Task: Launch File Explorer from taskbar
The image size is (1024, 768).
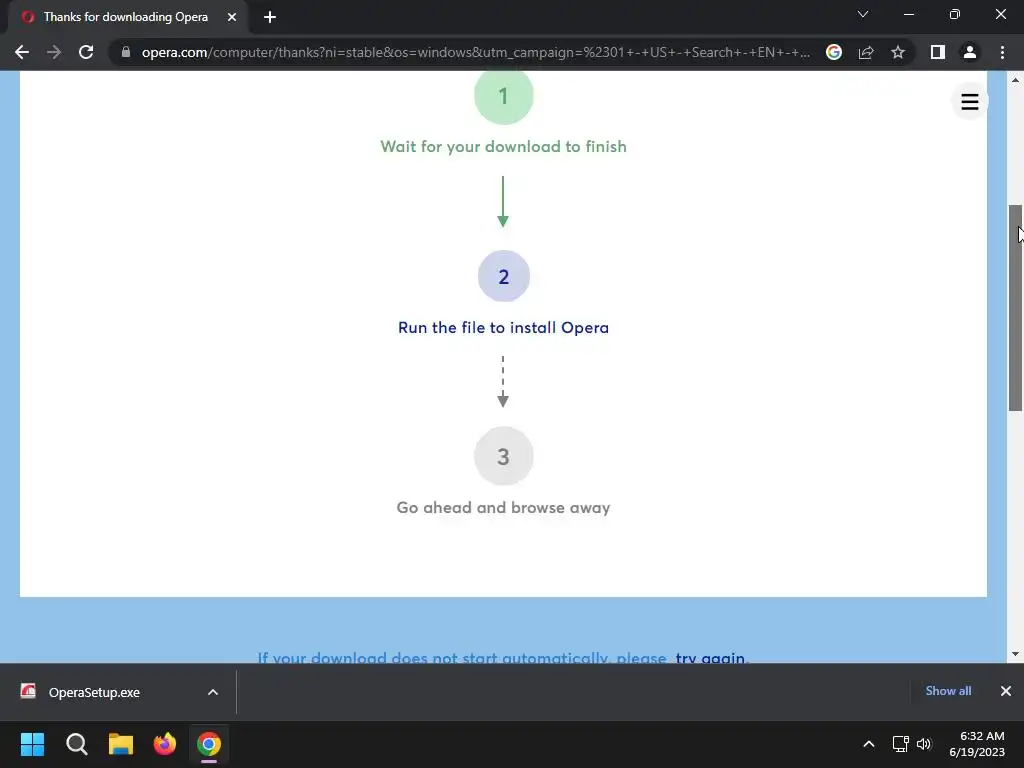Action: 121,744
